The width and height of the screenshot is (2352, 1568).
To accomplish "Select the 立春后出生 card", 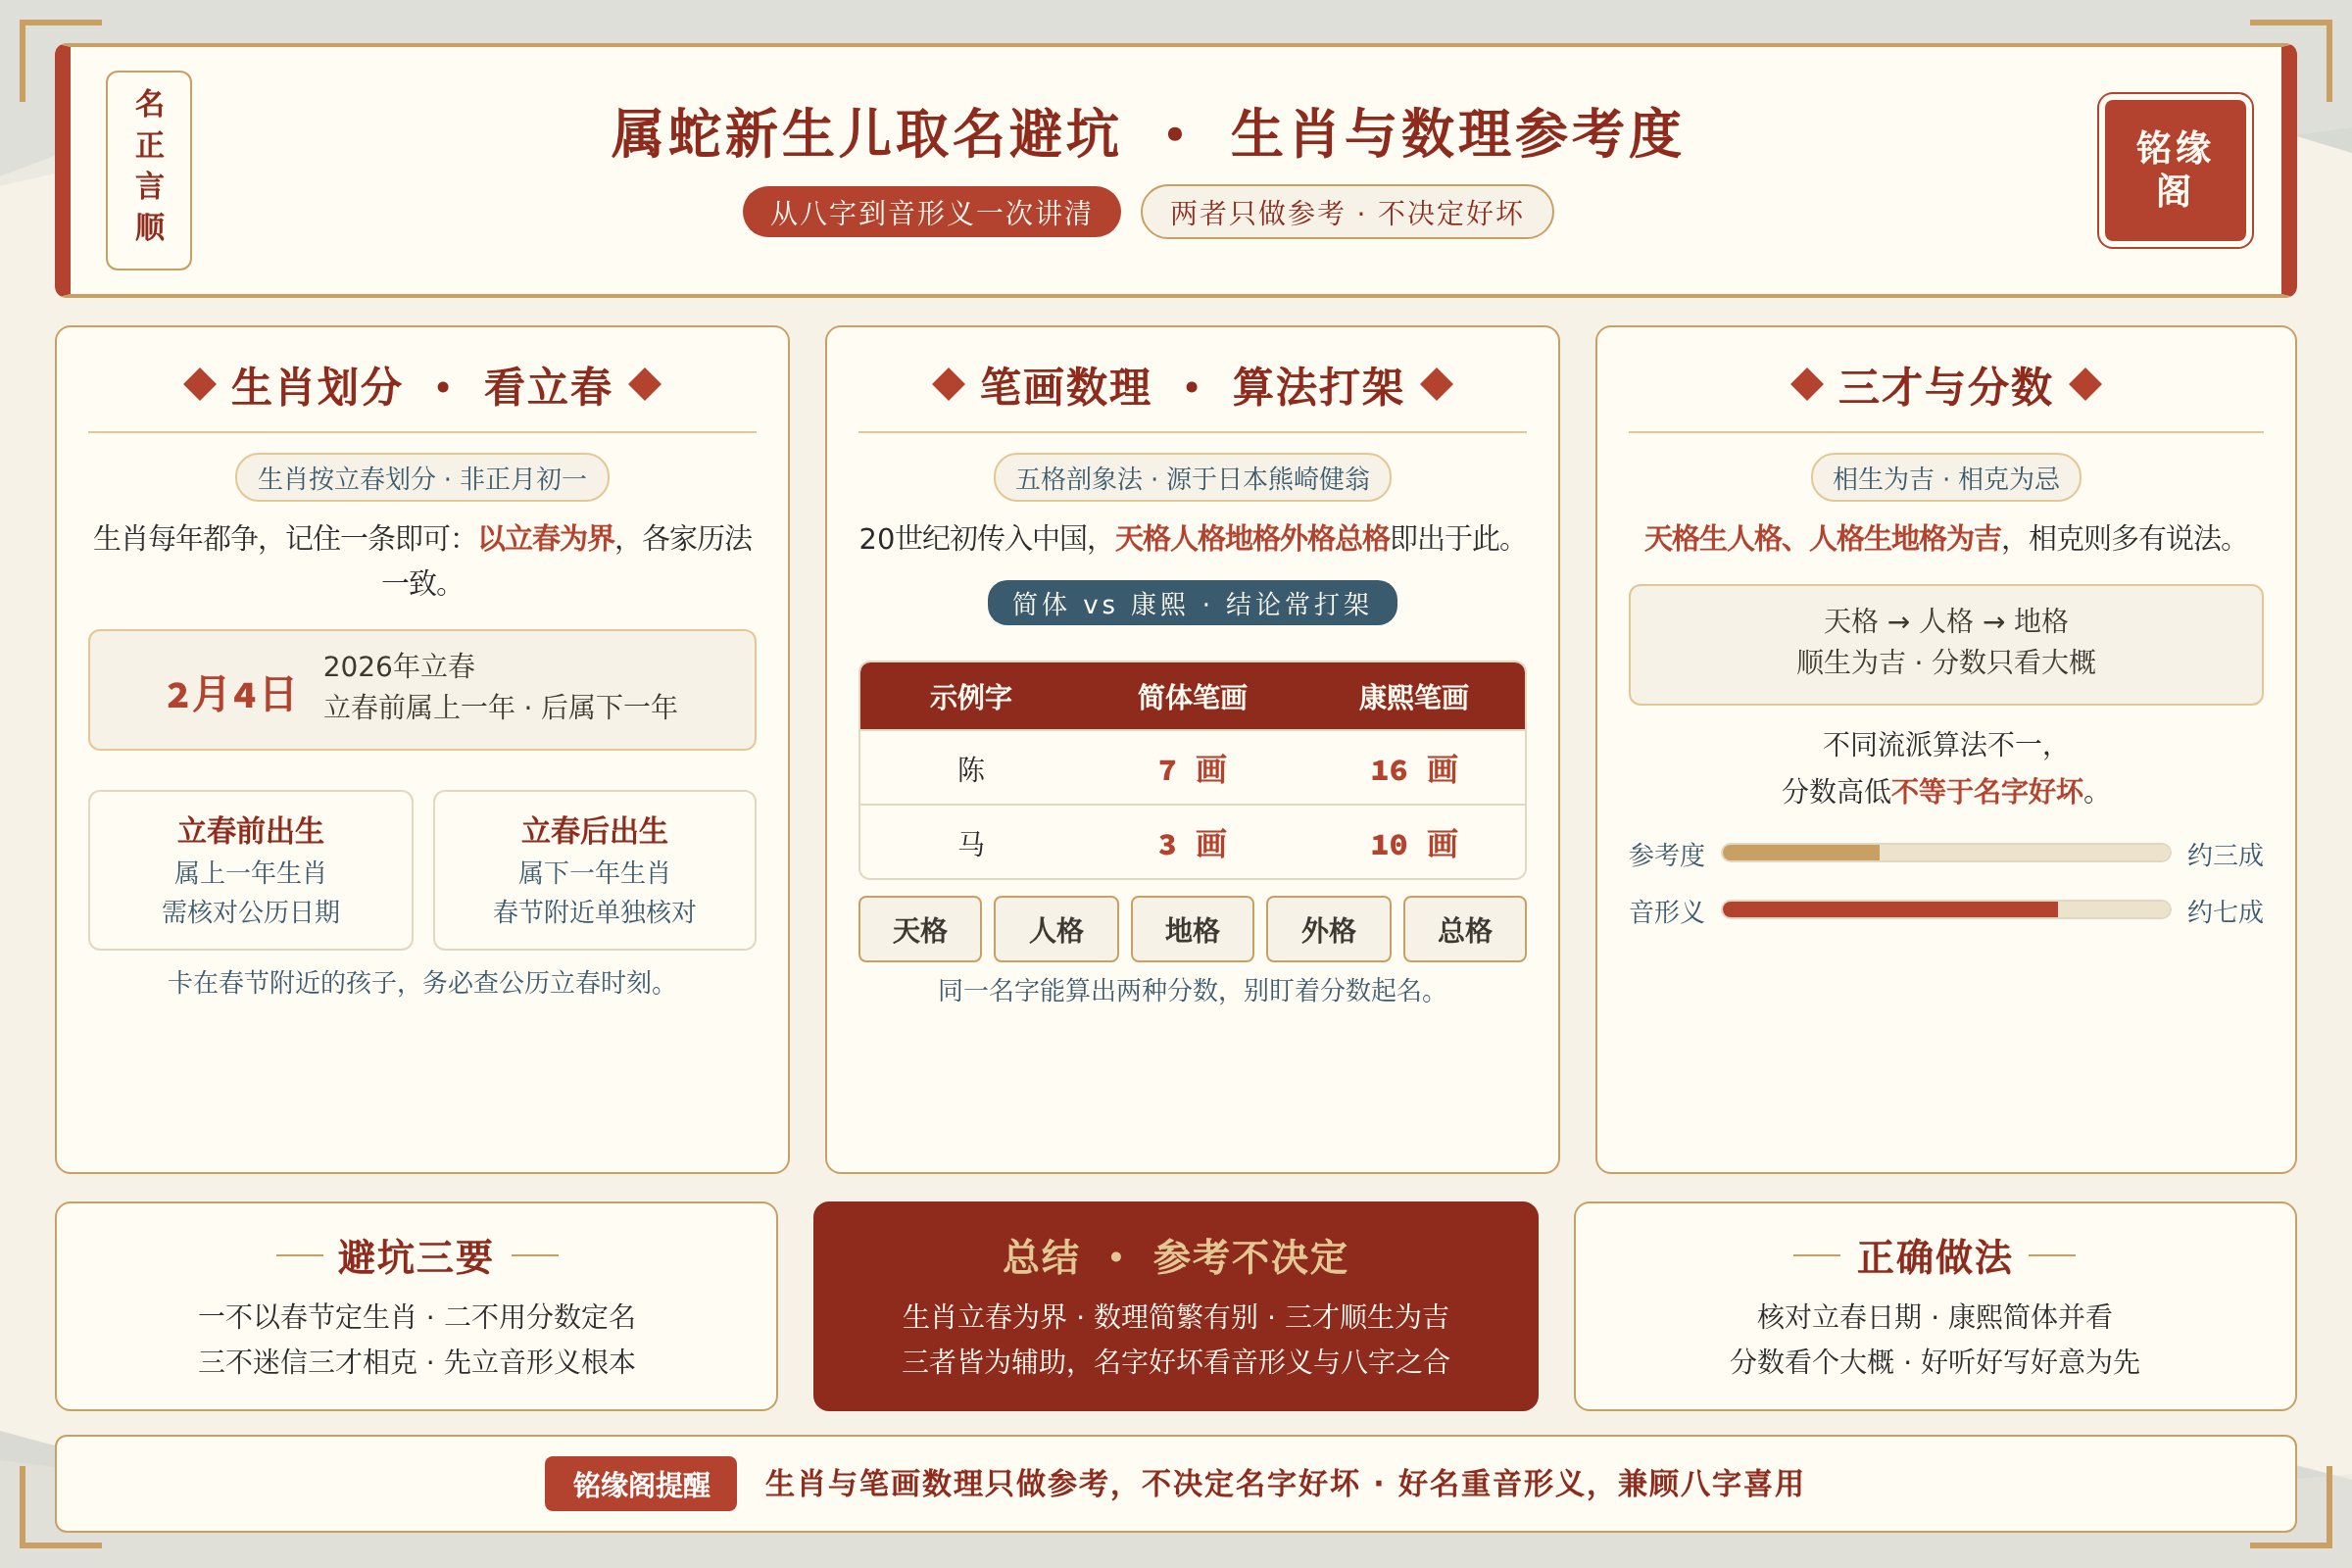I will pos(594,870).
